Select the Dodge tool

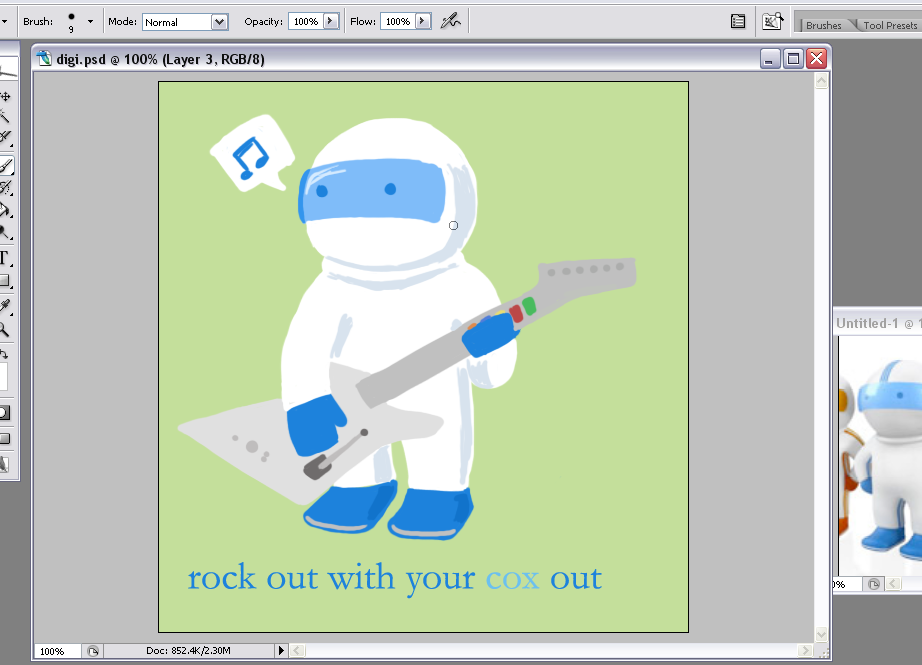click(5, 233)
